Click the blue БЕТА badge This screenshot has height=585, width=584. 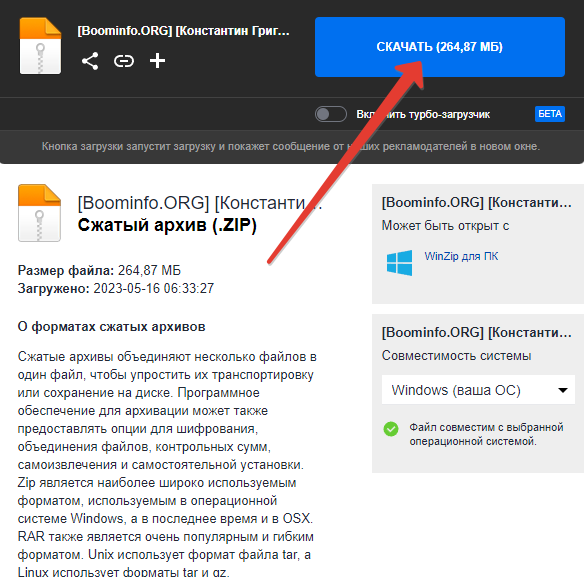point(550,114)
